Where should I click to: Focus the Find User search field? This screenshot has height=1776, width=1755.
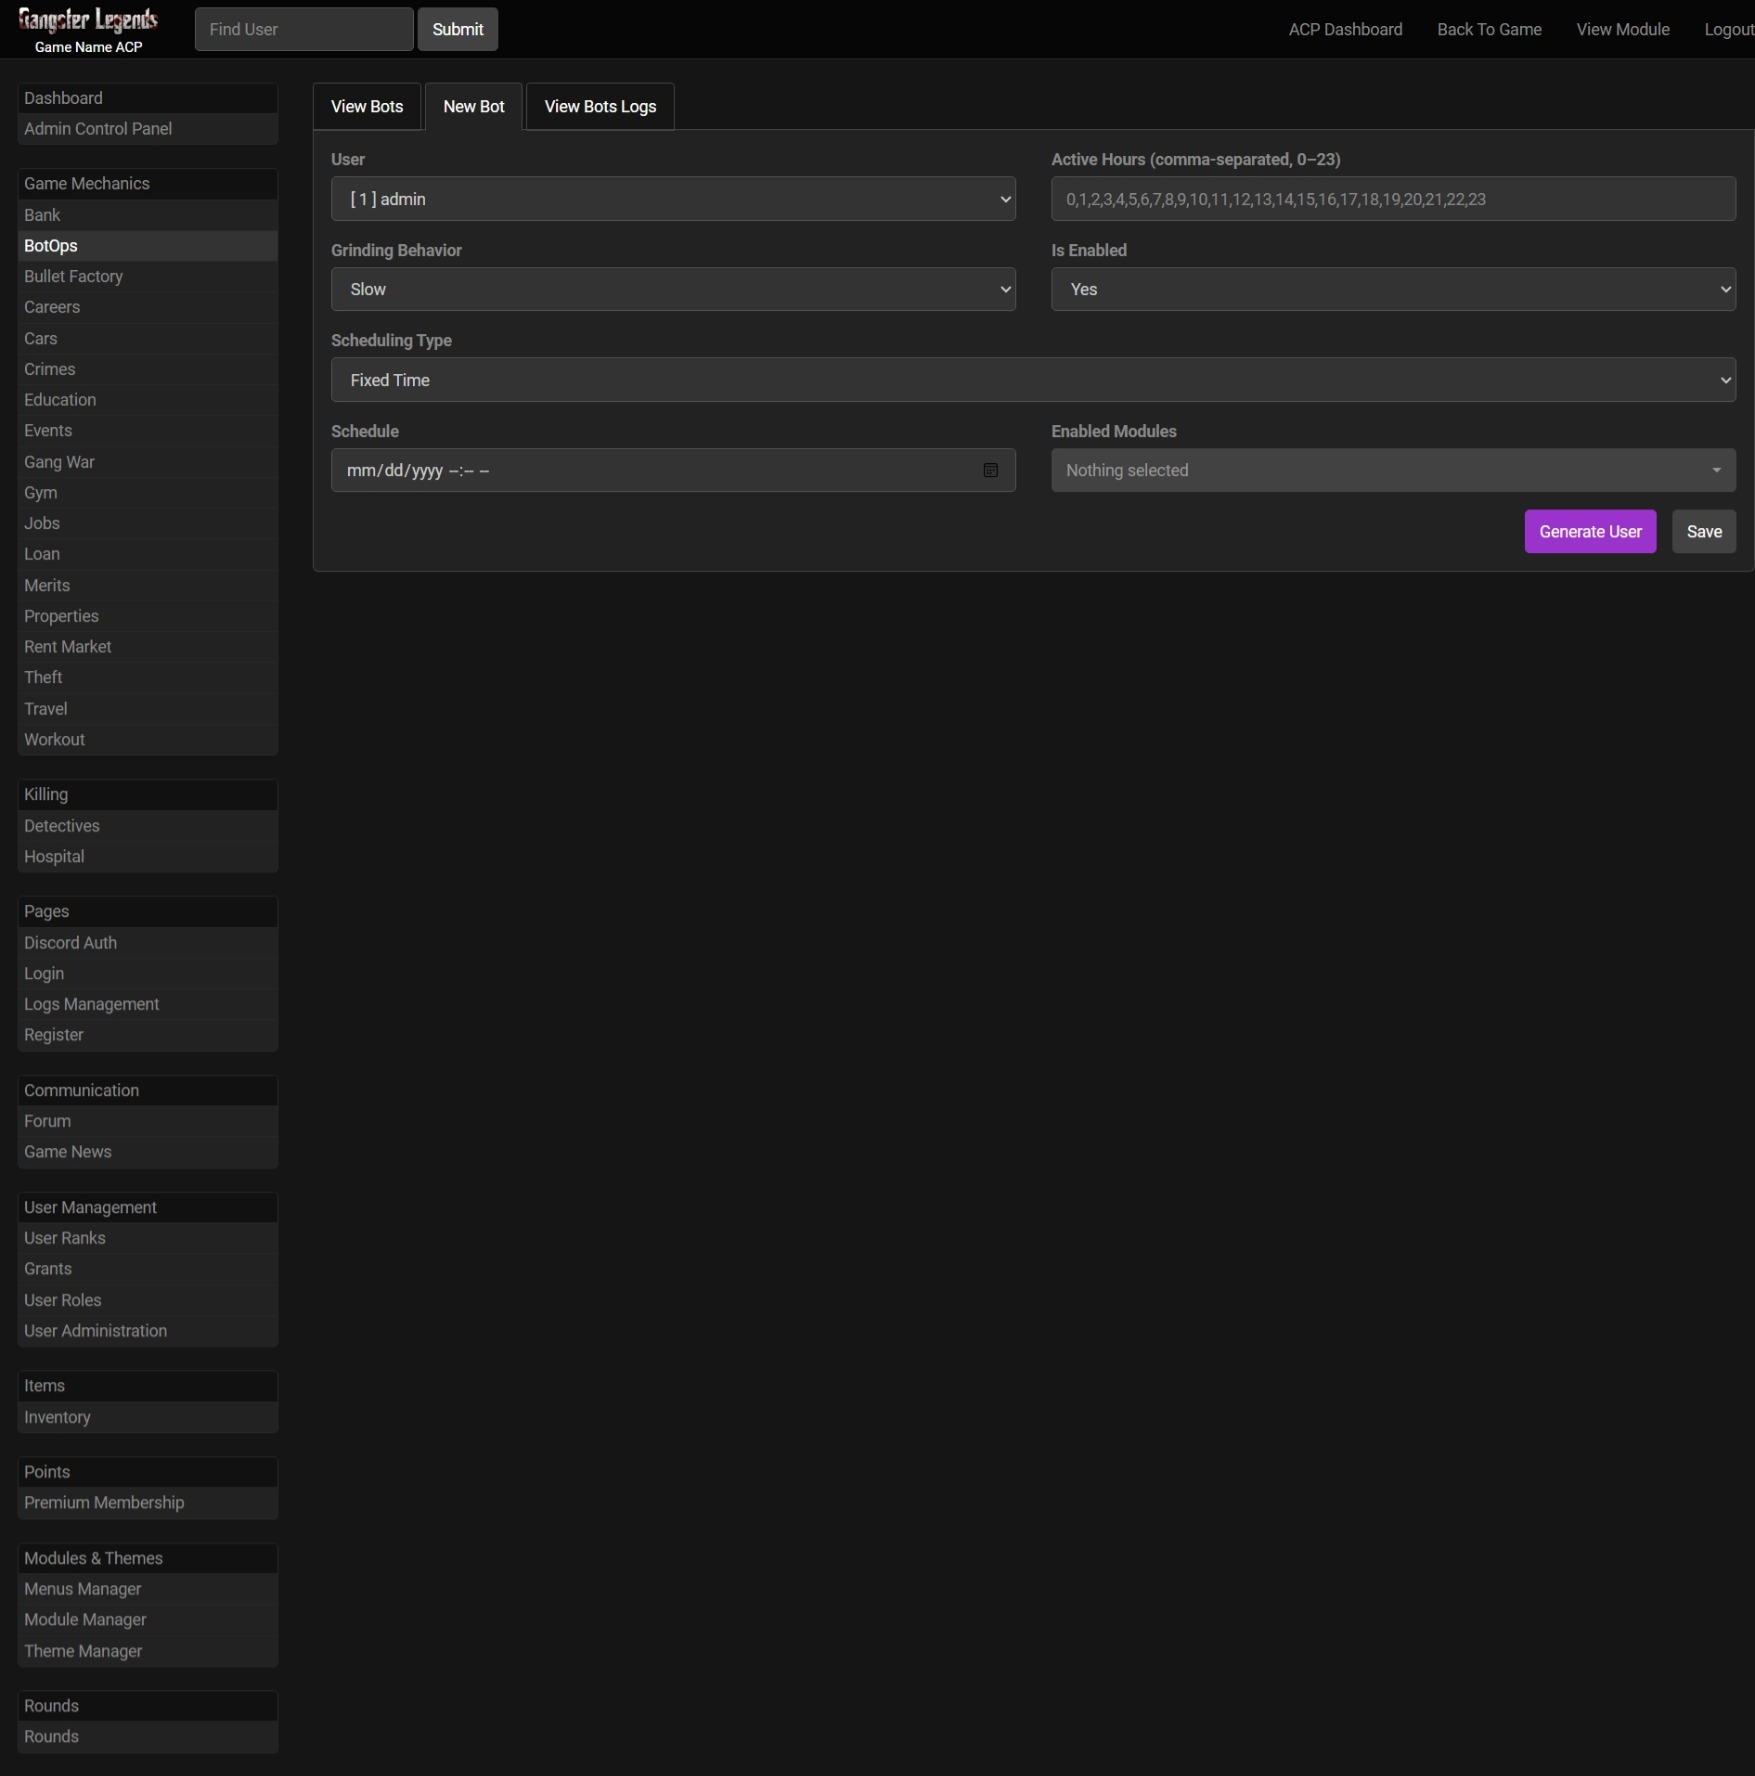[303, 29]
